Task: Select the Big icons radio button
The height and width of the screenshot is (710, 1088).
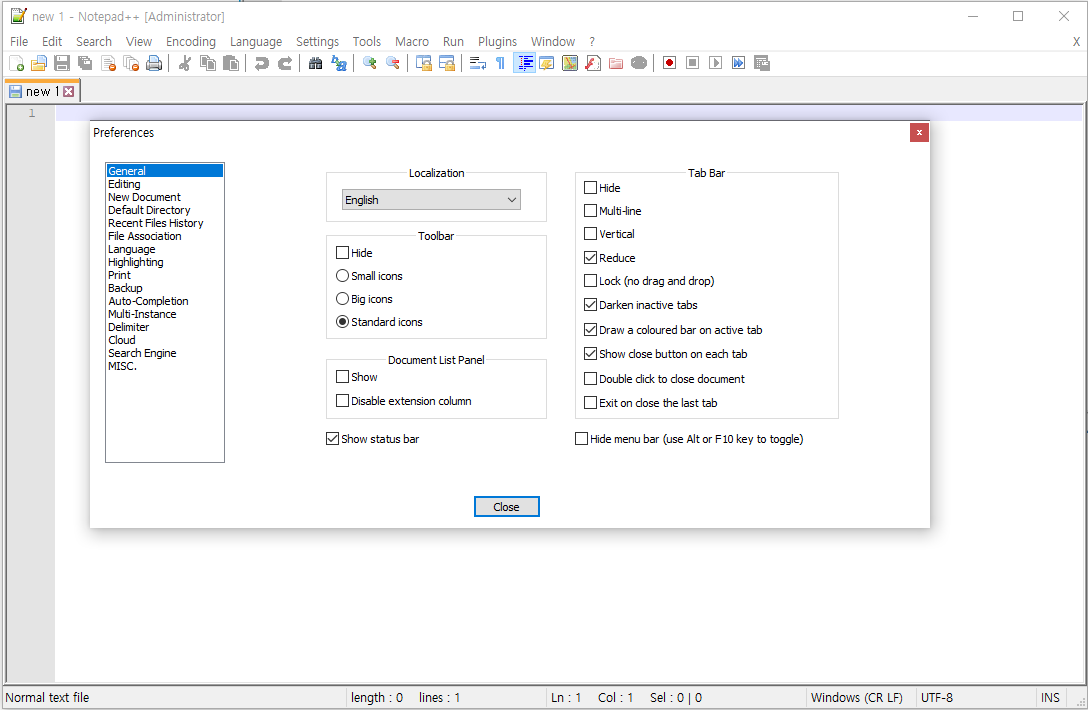Action: [x=342, y=299]
